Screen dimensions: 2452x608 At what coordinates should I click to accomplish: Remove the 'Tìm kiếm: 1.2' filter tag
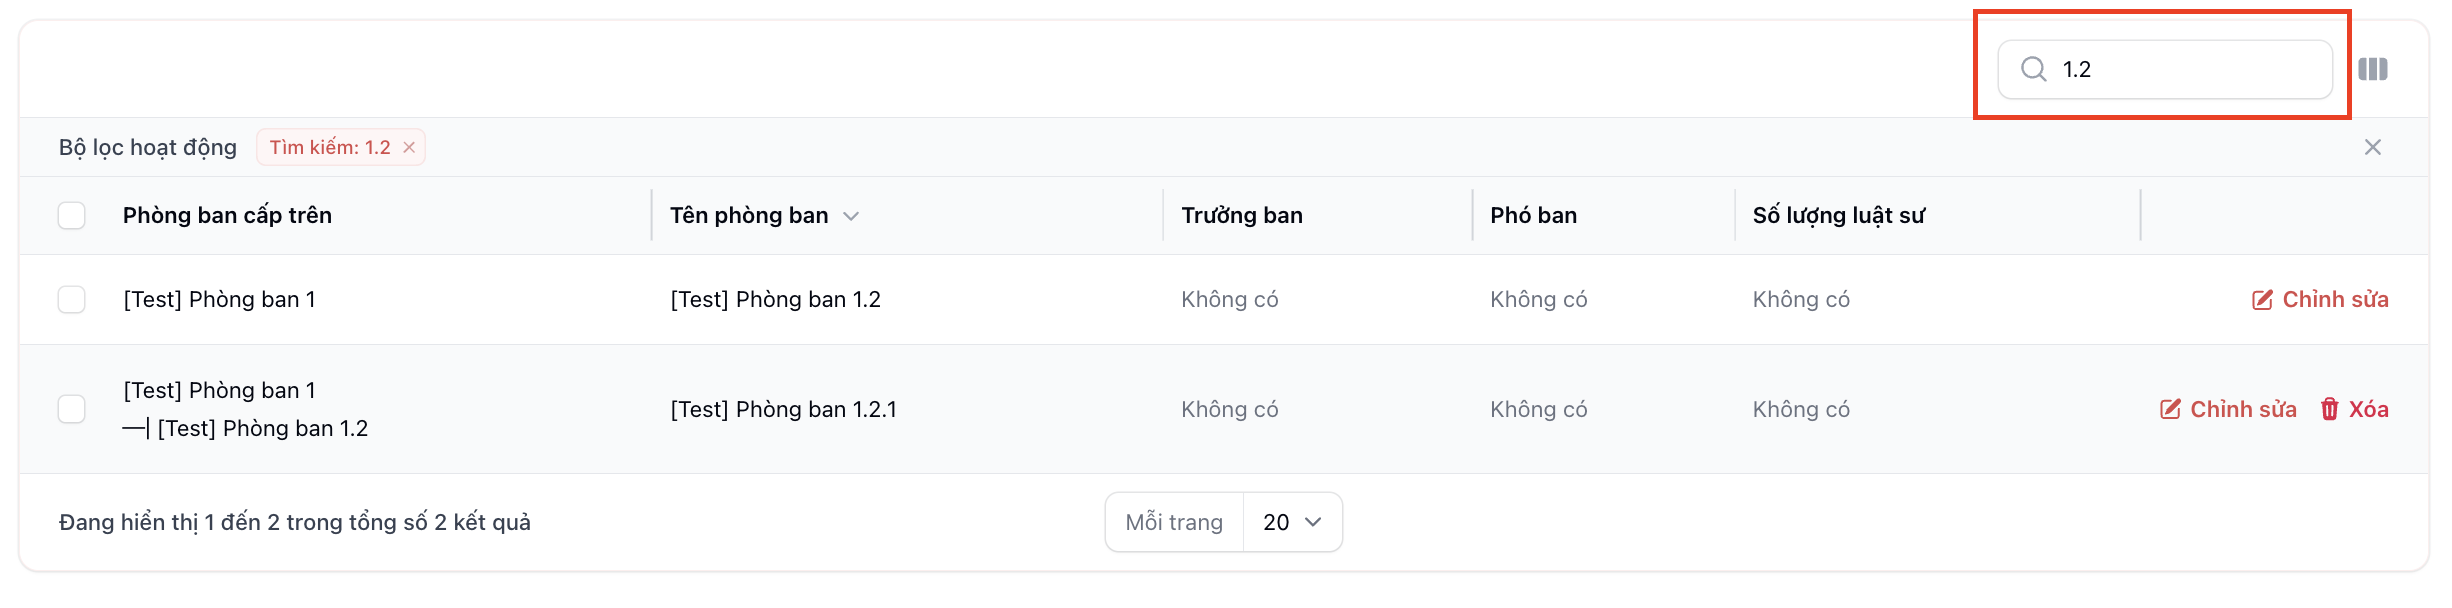click(x=409, y=148)
